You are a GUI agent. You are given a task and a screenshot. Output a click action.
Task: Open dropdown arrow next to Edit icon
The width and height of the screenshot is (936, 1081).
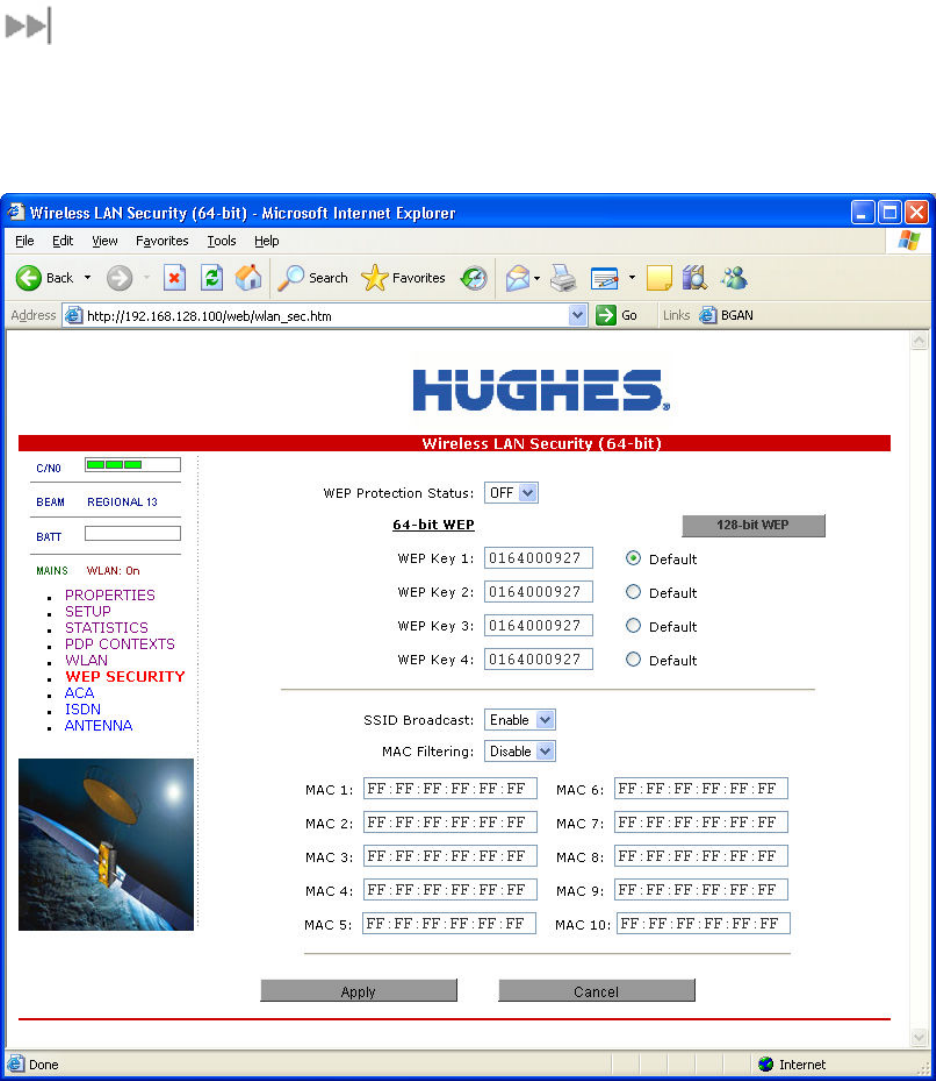(x=632, y=278)
